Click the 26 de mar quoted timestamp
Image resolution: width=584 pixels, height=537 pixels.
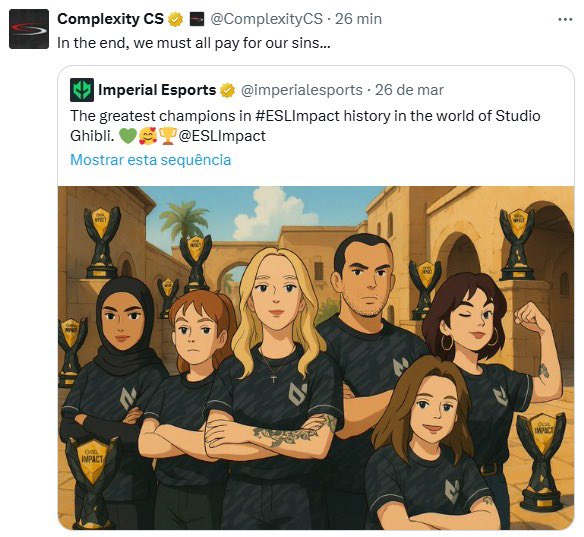(x=409, y=90)
